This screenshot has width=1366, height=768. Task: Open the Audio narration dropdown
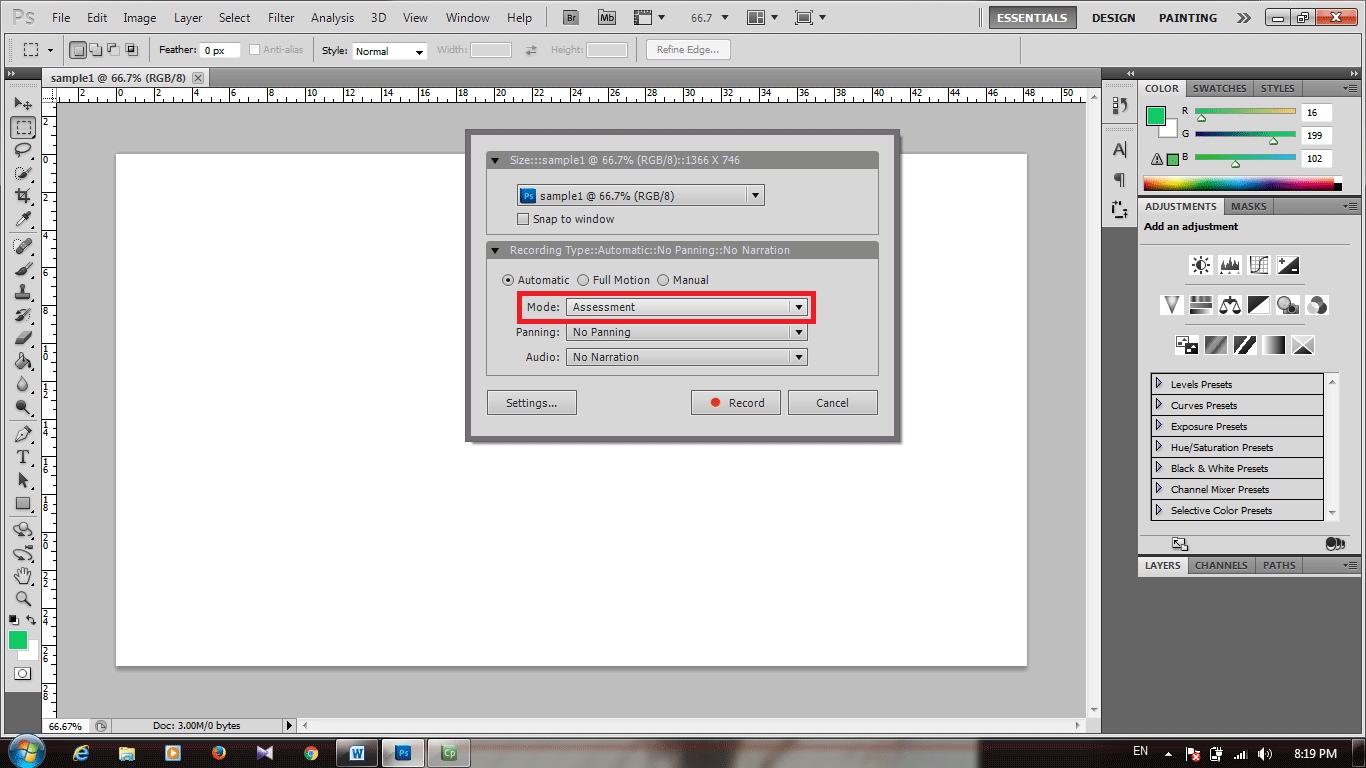click(x=687, y=357)
